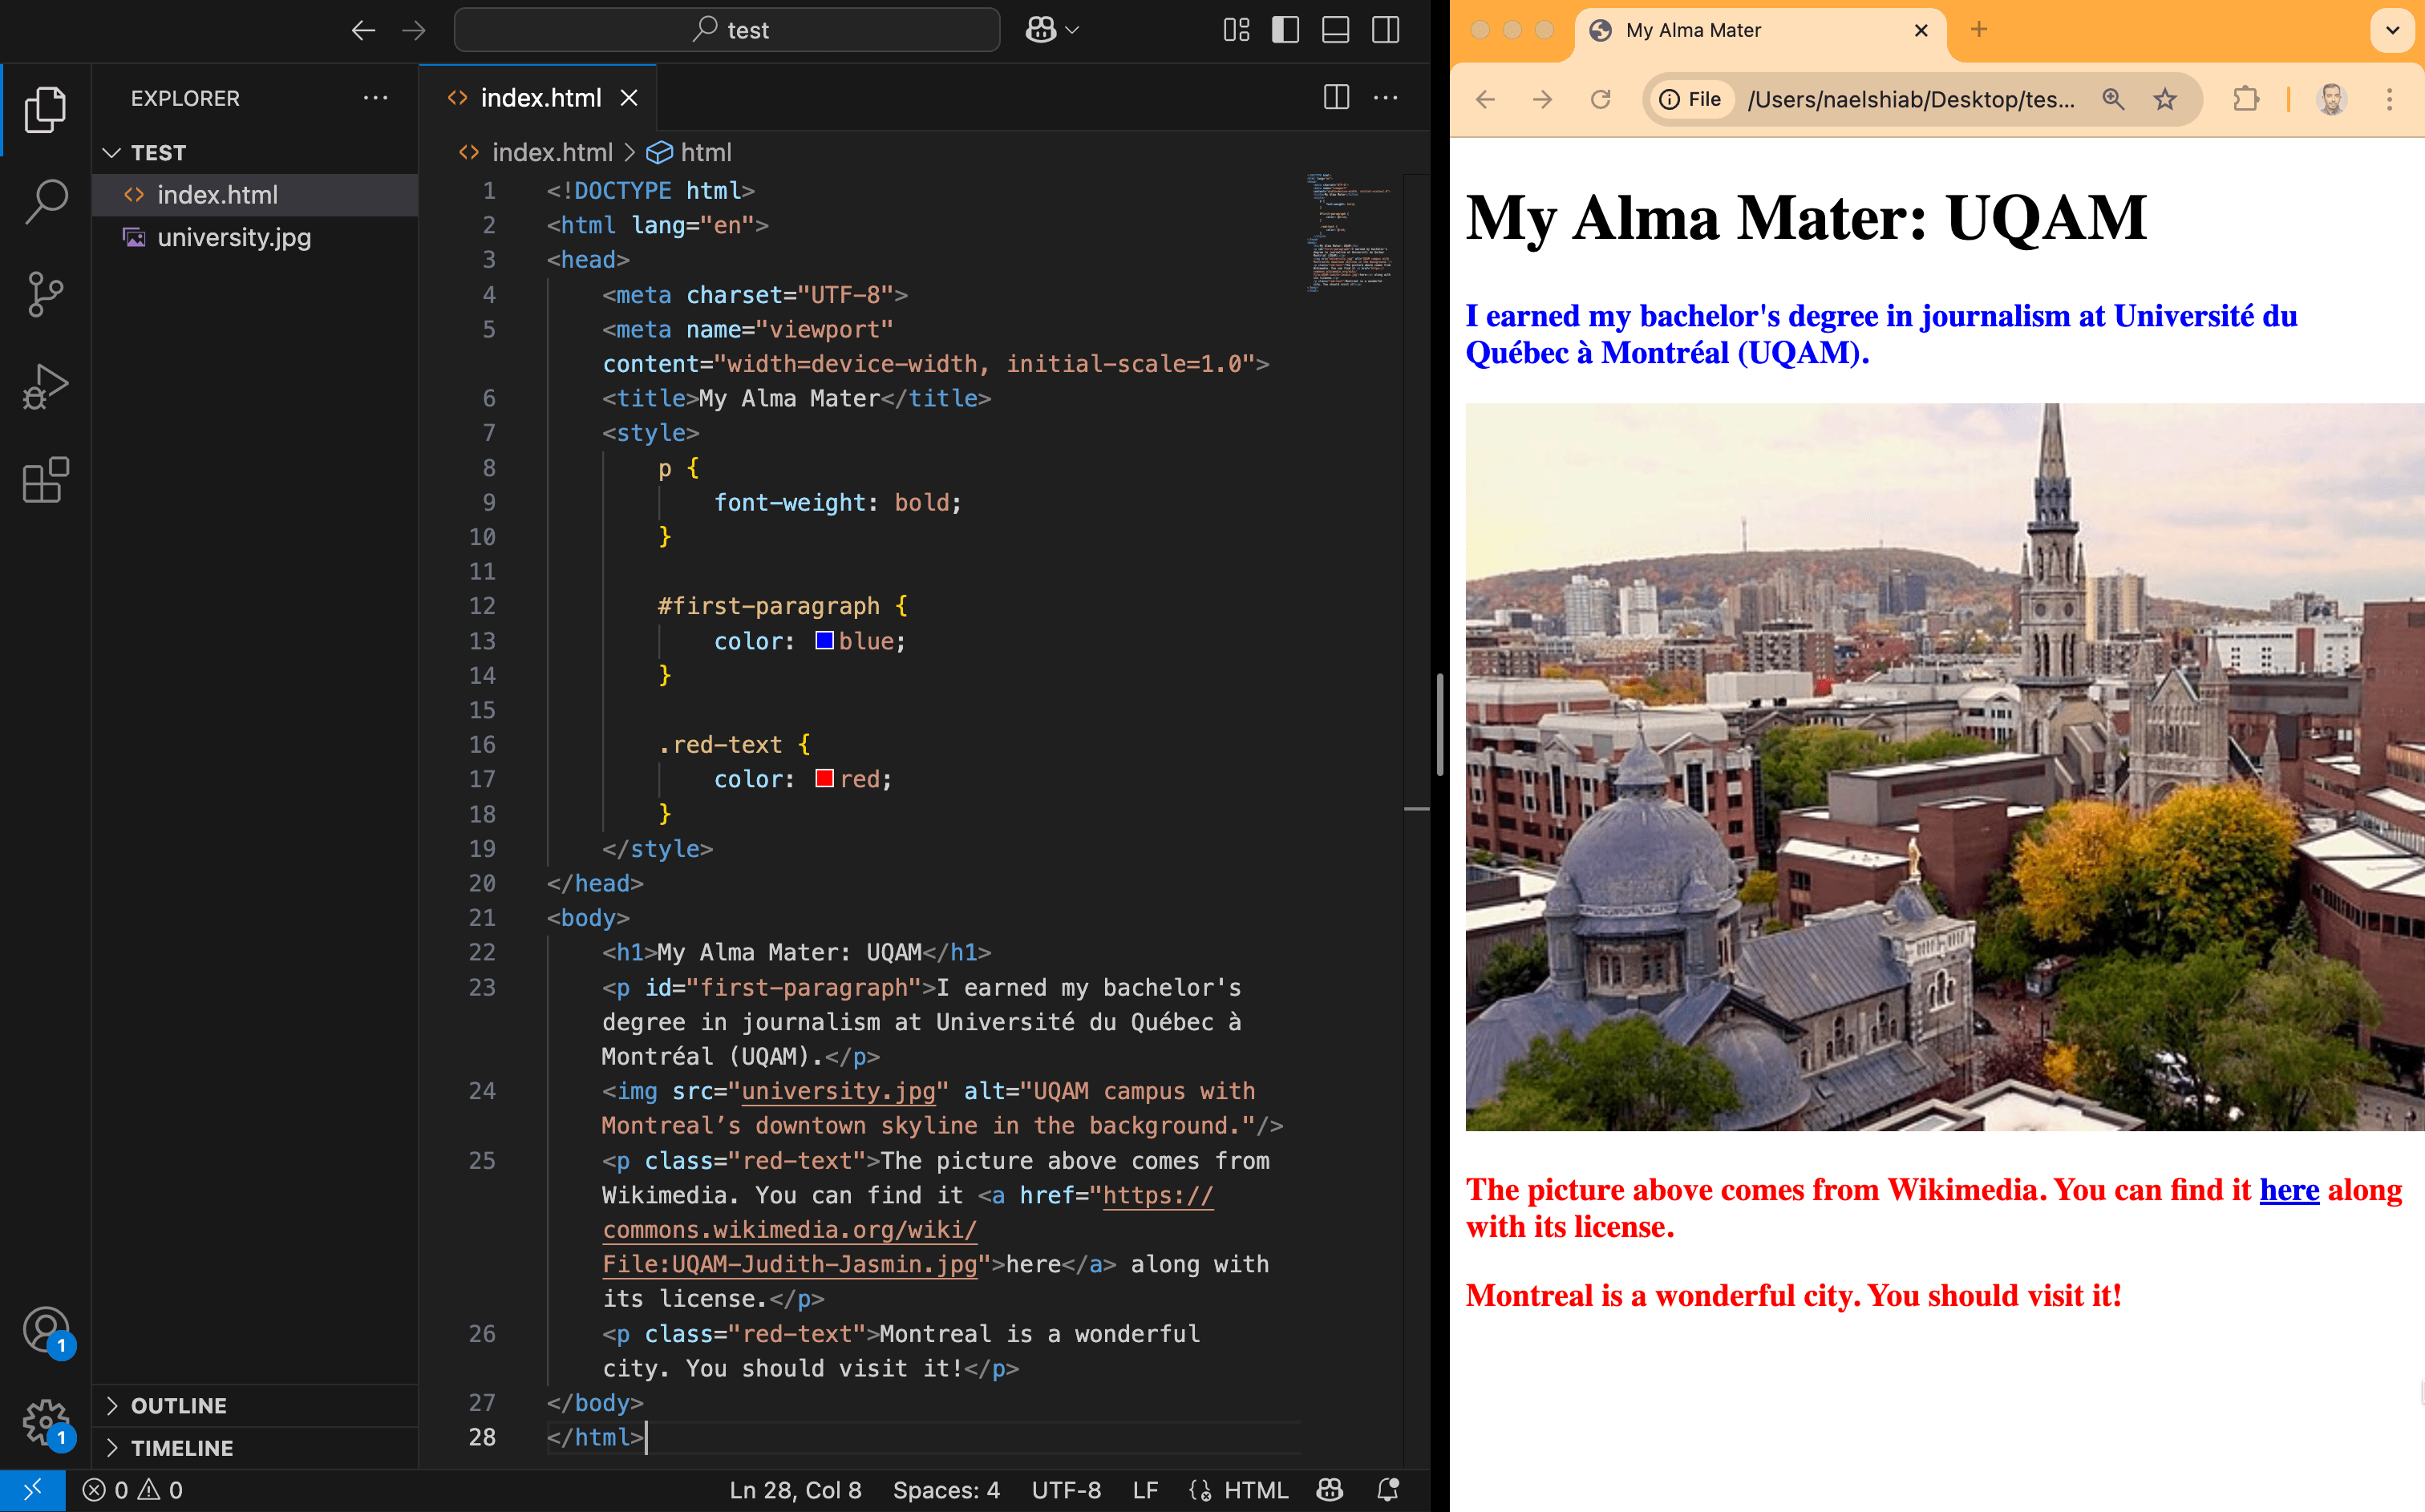2425x1512 pixels.
Task: Open Chrome three-dot menu
Action: pos(2390,99)
